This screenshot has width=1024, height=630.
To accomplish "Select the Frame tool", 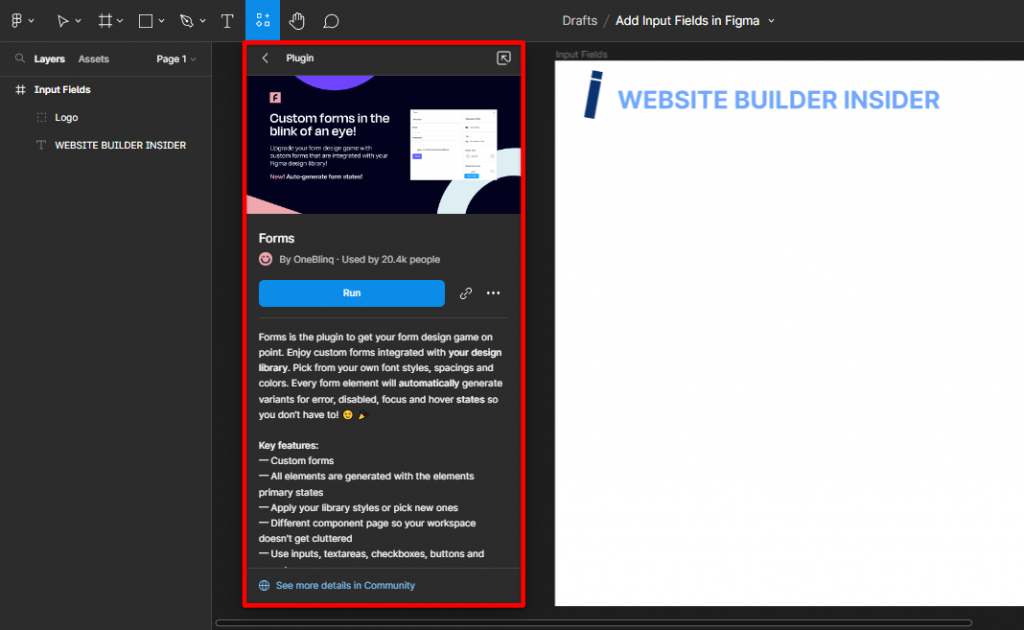I will [106, 20].
